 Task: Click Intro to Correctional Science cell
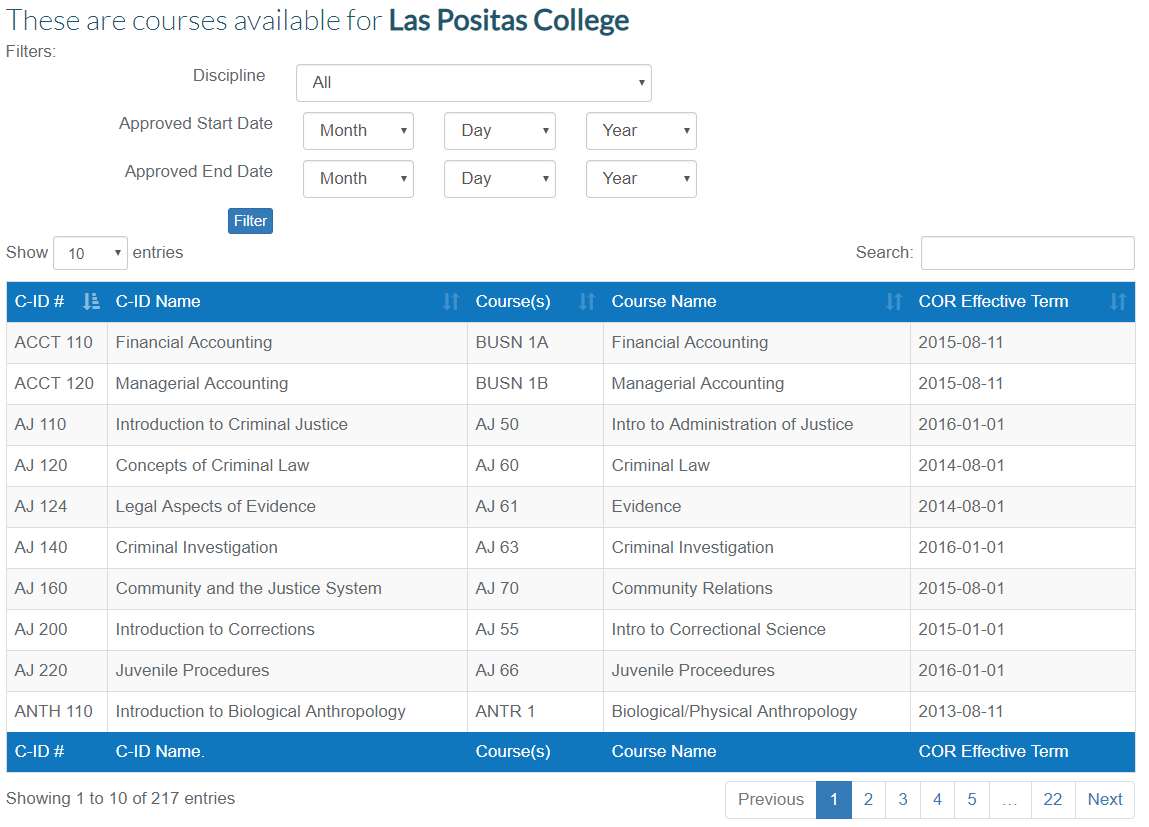pos(757,630)
